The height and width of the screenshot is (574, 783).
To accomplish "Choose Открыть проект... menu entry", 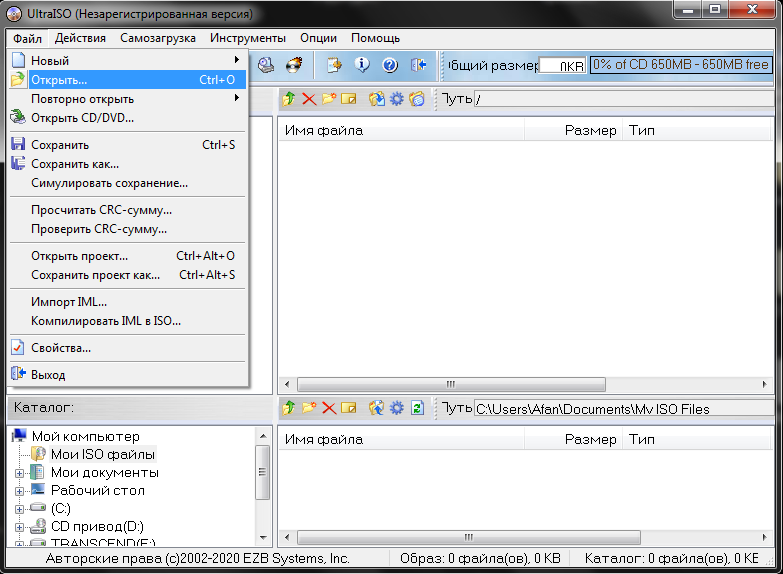I will coord(127,256).
